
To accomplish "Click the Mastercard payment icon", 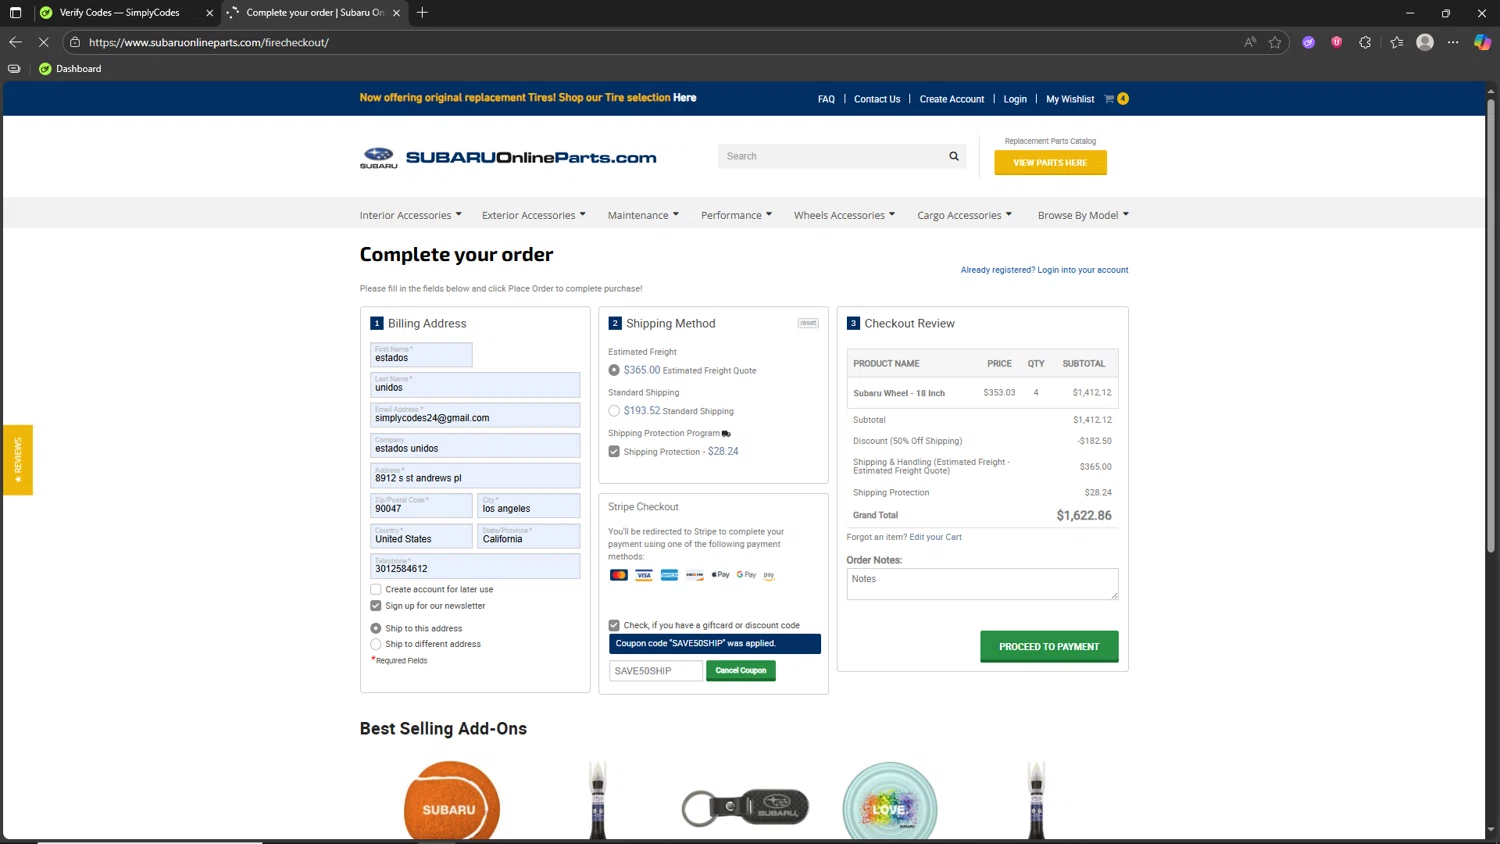I will point(619,575).
